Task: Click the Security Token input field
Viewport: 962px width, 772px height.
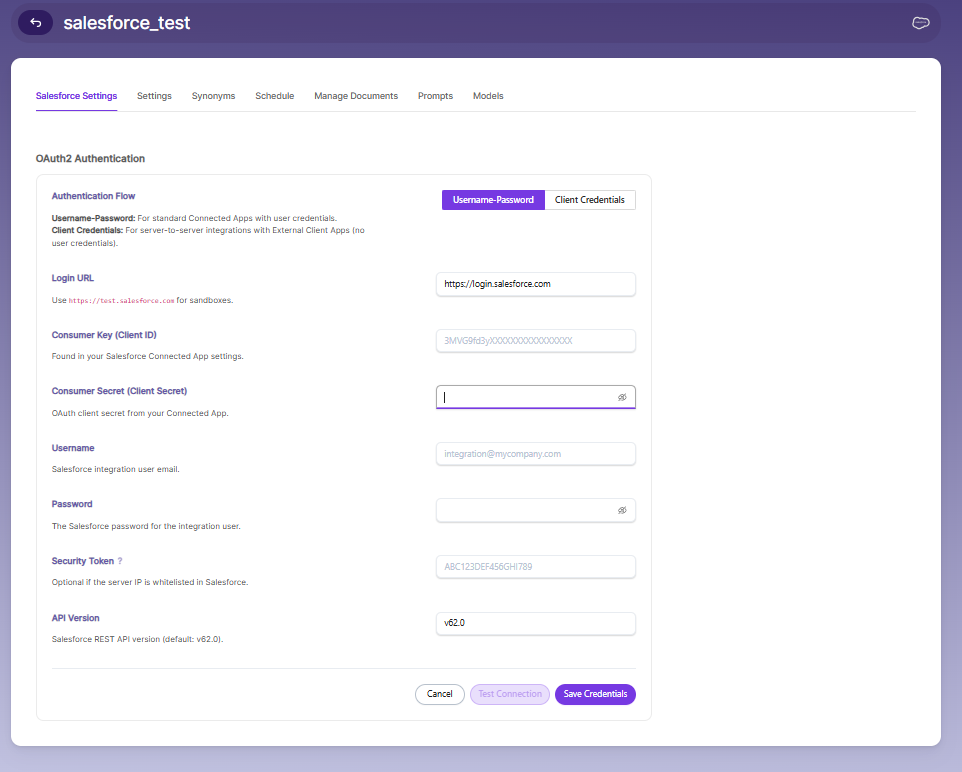Action: click(536, 566)
